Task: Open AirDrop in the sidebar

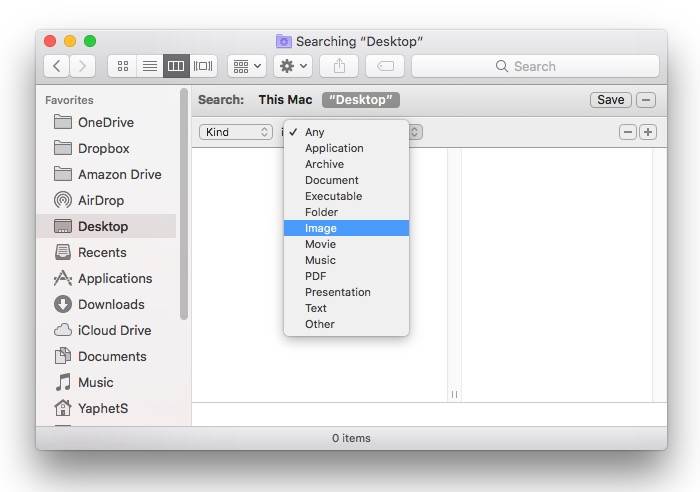Action: [106, 200]
